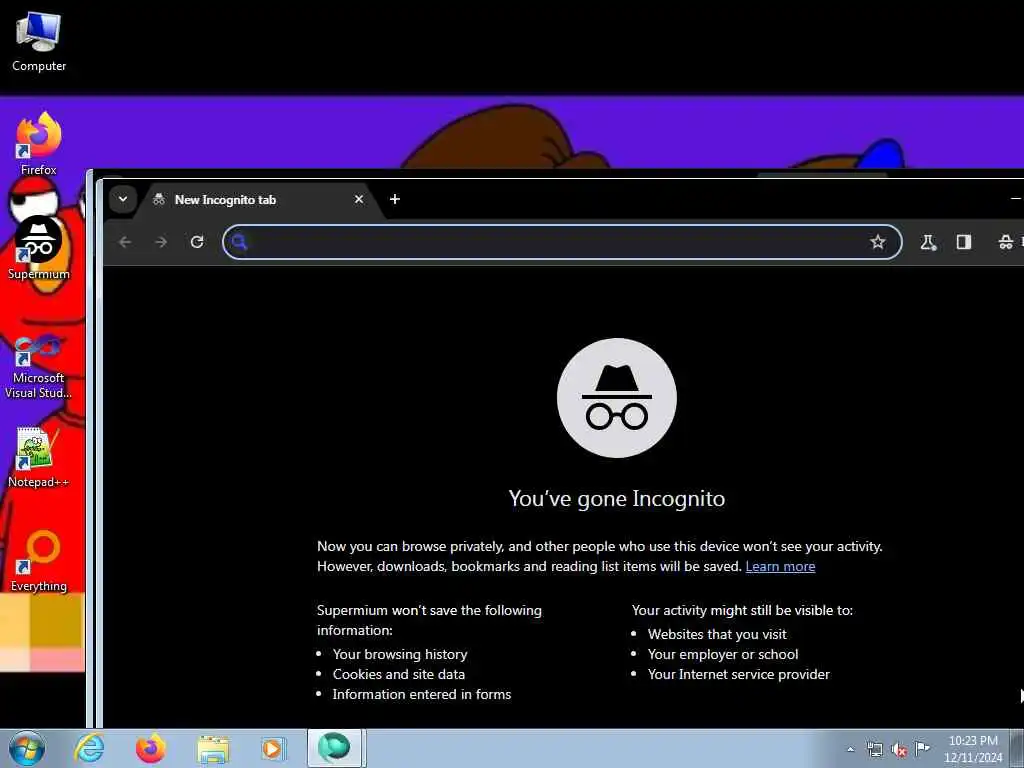The width and height of the screenshot is (1024, 768).
Task: Select the Microsoft Visual Studio desktop shortcut
Action: click(x=39, y=367)
